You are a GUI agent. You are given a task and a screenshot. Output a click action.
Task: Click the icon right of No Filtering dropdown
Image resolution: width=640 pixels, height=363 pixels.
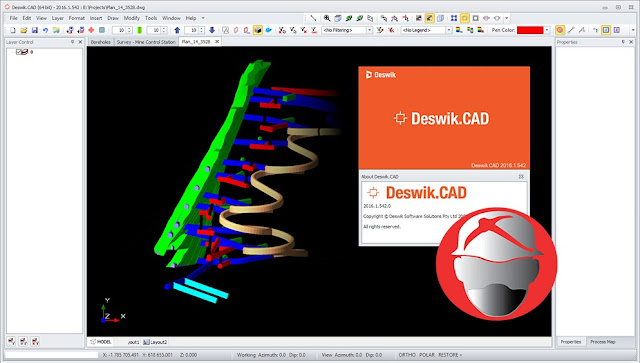(380, 30)
